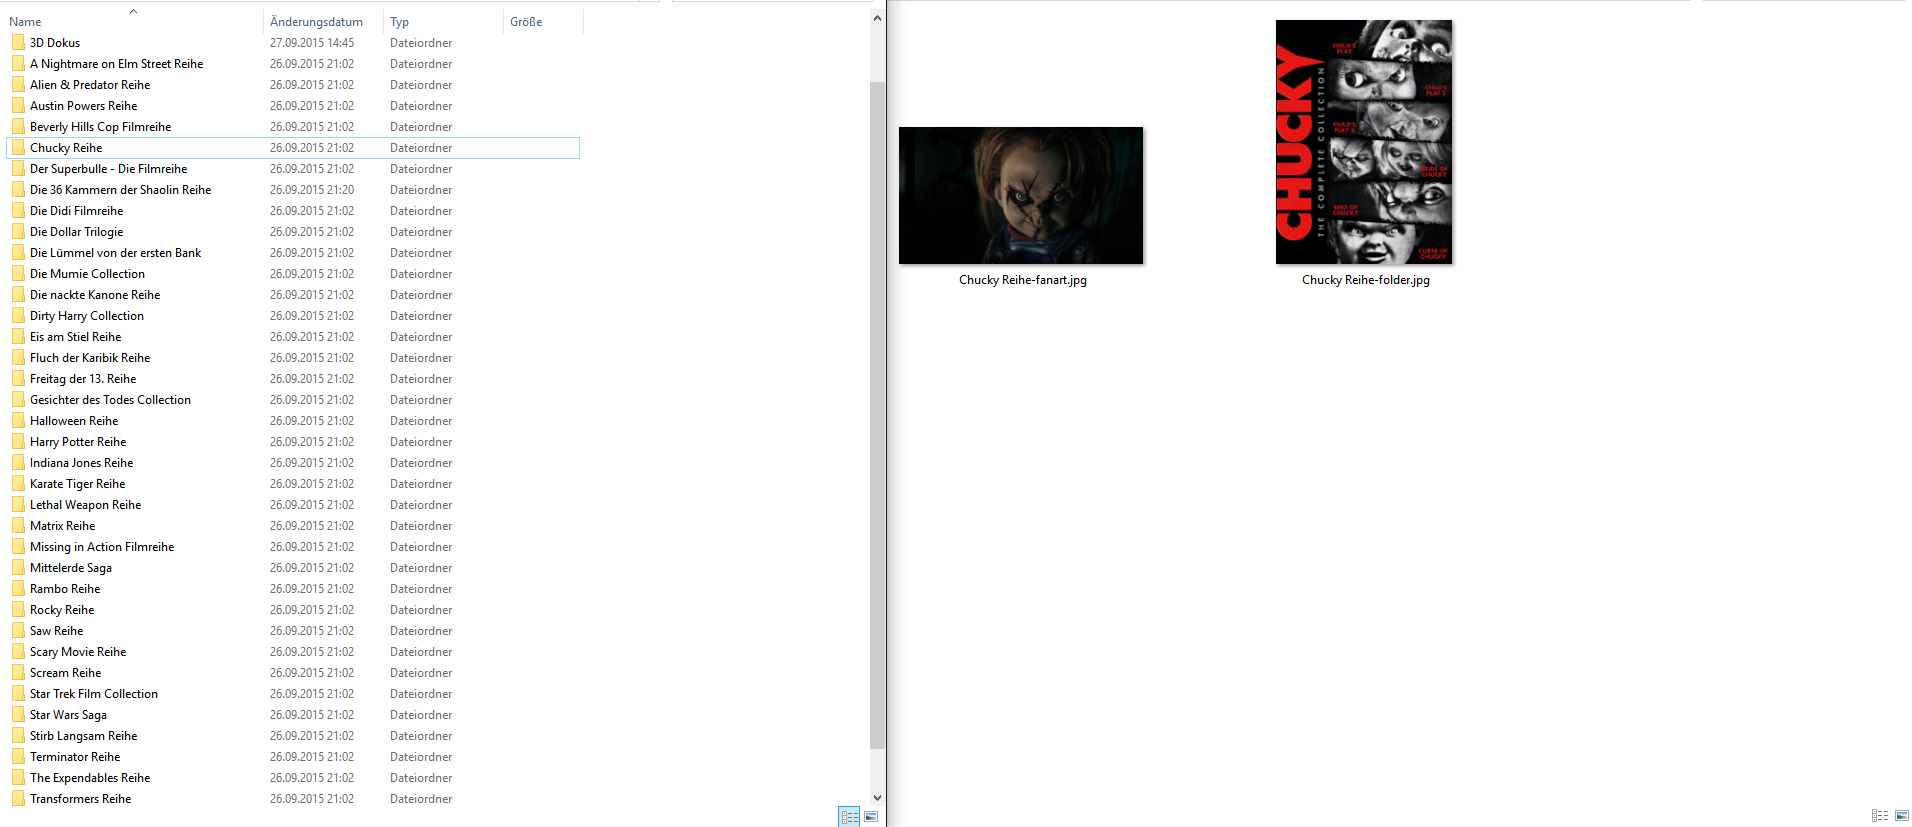1912x827 pixels.
Task: Select The Expendables Reihe folder name
Action: pos(90,778)
